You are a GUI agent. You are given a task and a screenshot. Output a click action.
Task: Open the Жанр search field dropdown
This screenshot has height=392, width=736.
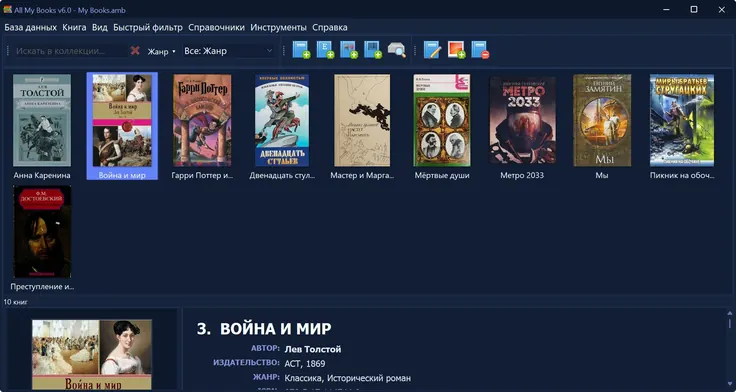click(x=161, y=51)
